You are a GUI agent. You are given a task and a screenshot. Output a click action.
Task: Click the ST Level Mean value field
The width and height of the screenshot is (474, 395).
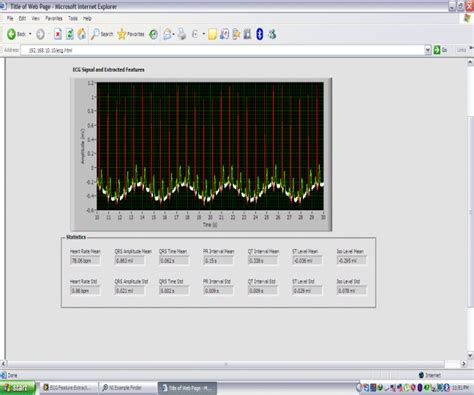tap(307, 261)
